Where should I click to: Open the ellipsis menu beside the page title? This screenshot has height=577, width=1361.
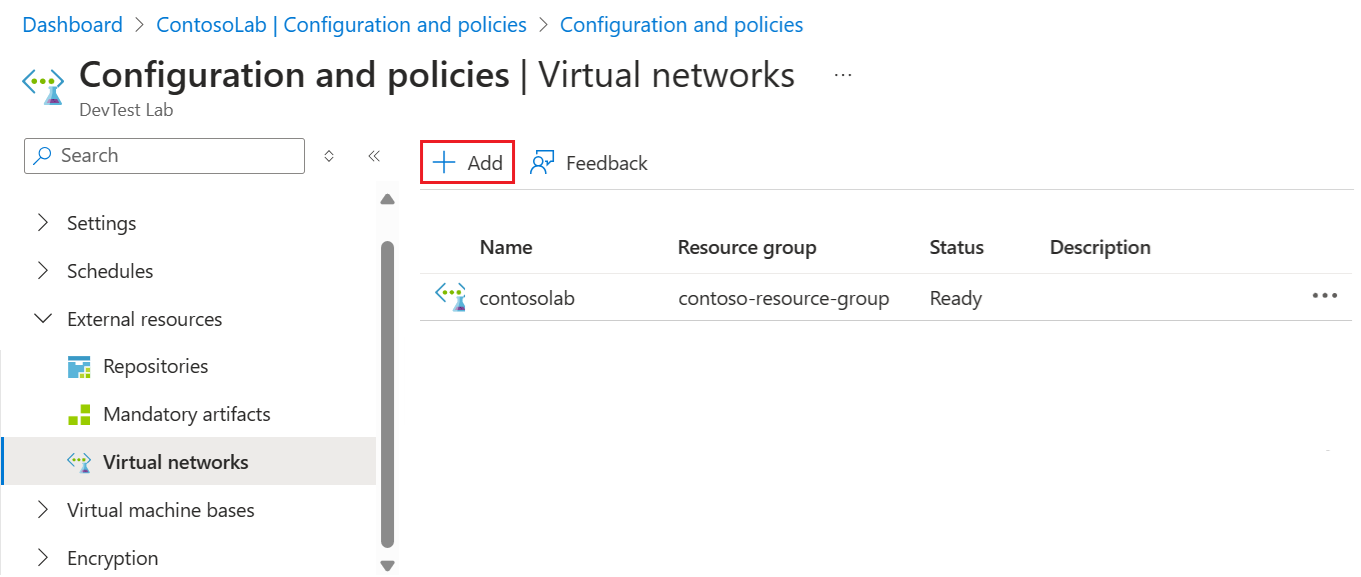(843, 74)
